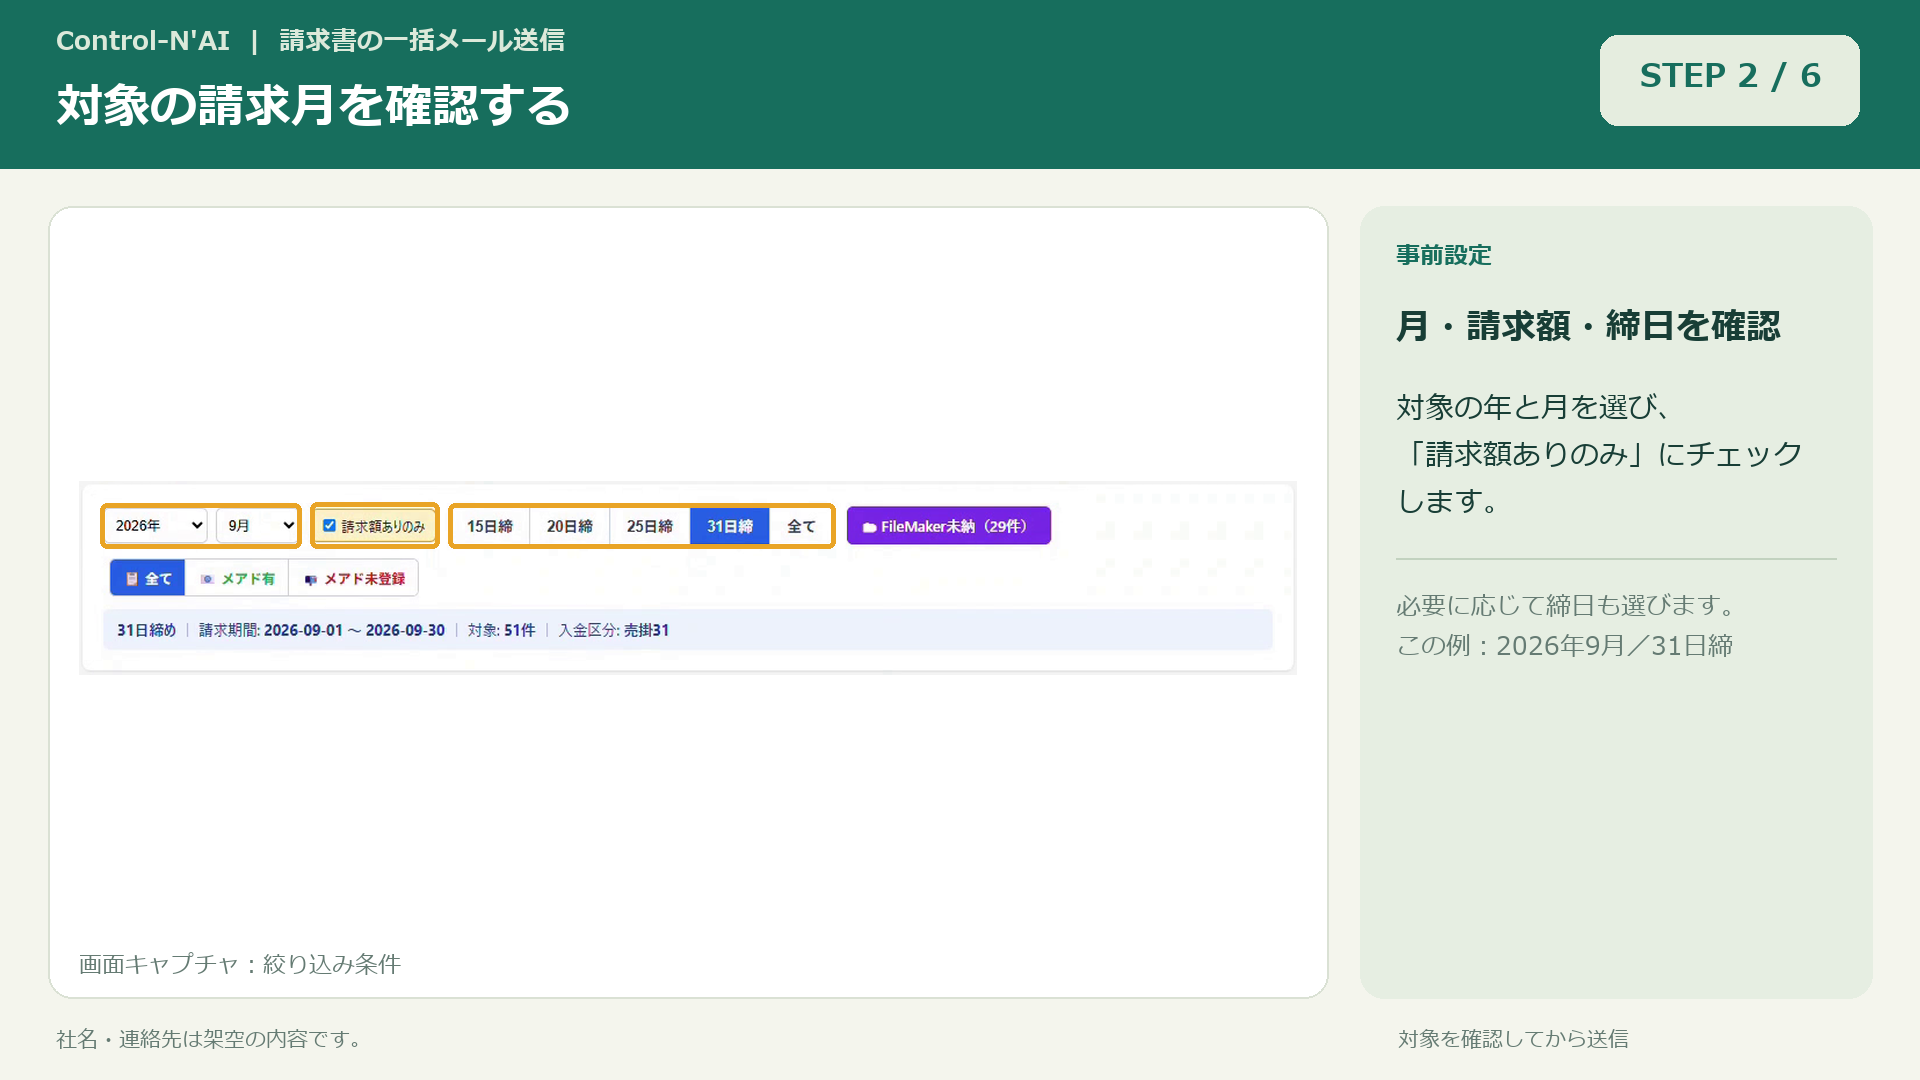This screenshot has width=1920, height=1080.
Task: Click the STEP 2 / 6 badge
Action: pyautogui.click(x=1730, y=80)
